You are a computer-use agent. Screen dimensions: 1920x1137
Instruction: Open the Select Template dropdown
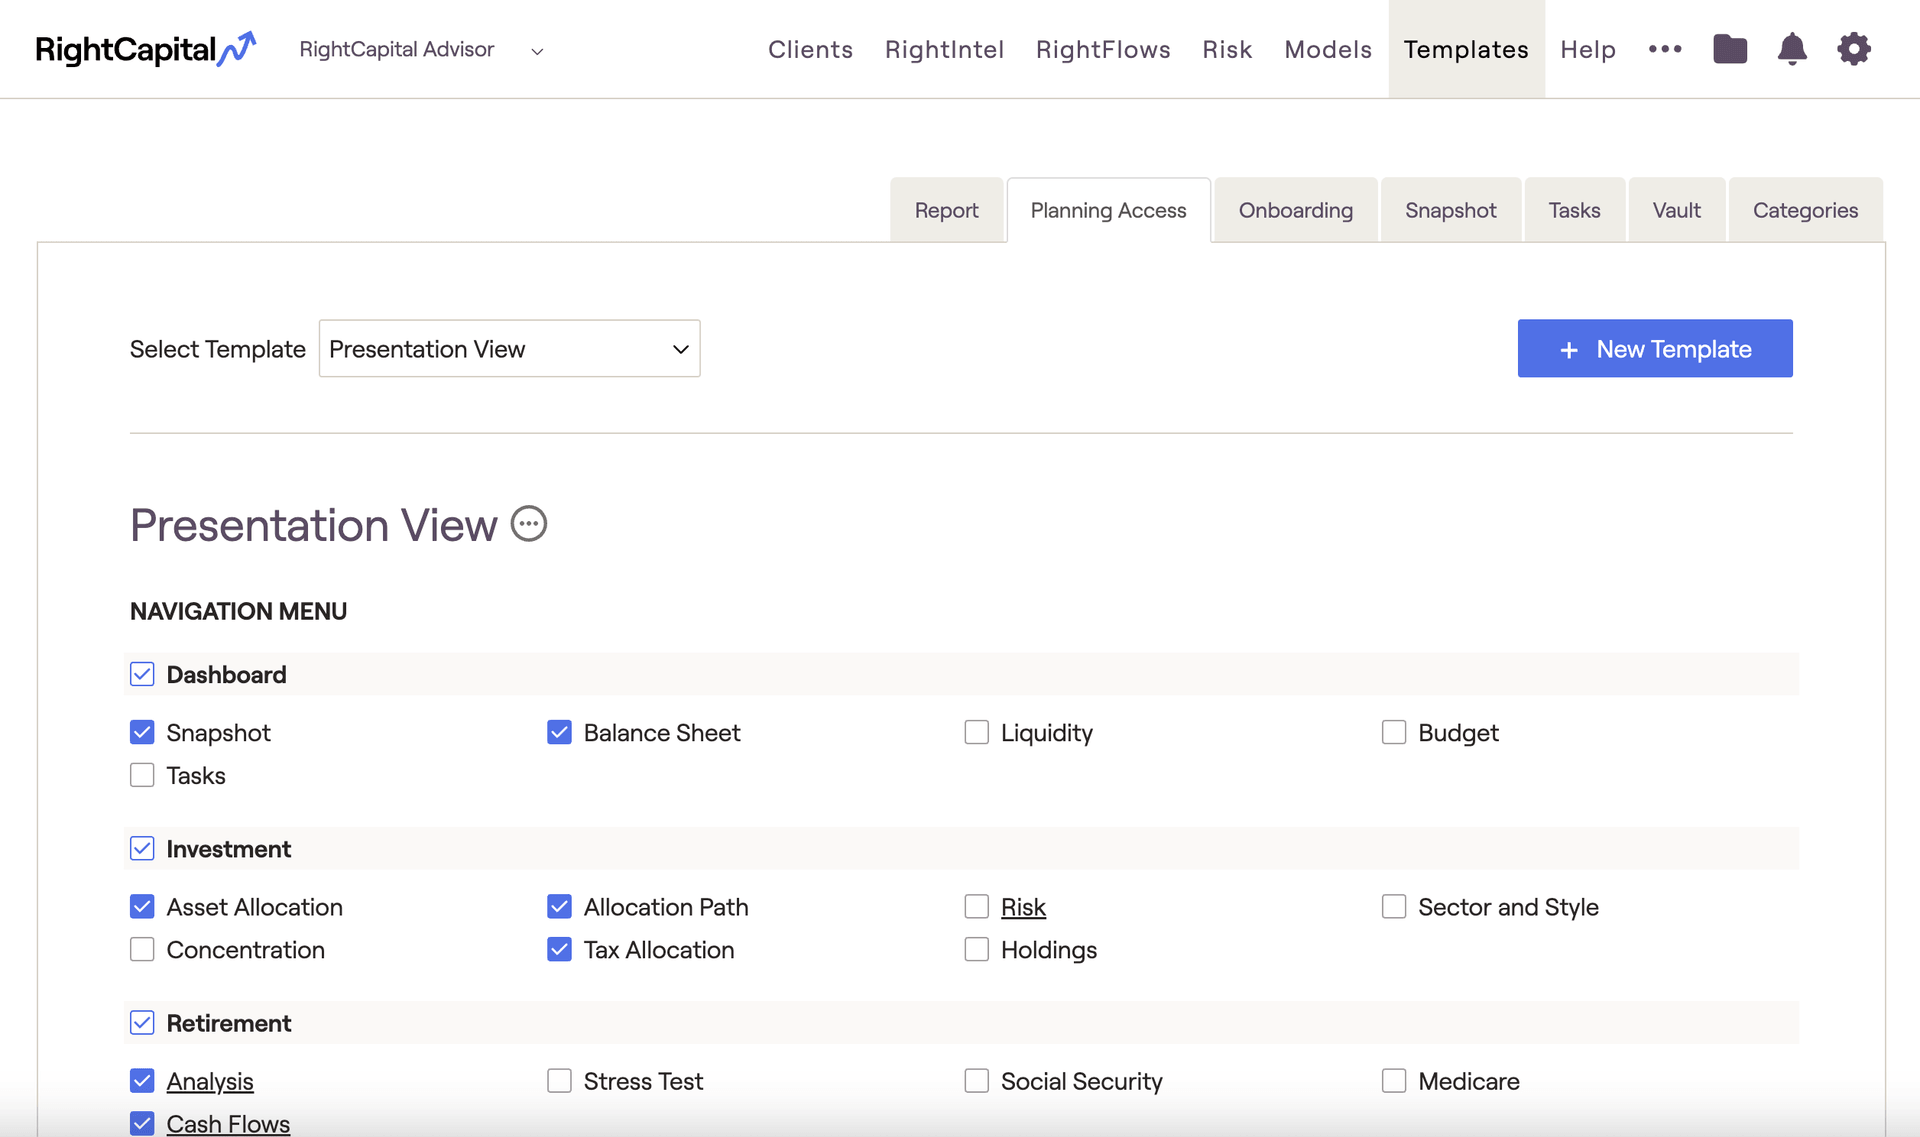509,349
